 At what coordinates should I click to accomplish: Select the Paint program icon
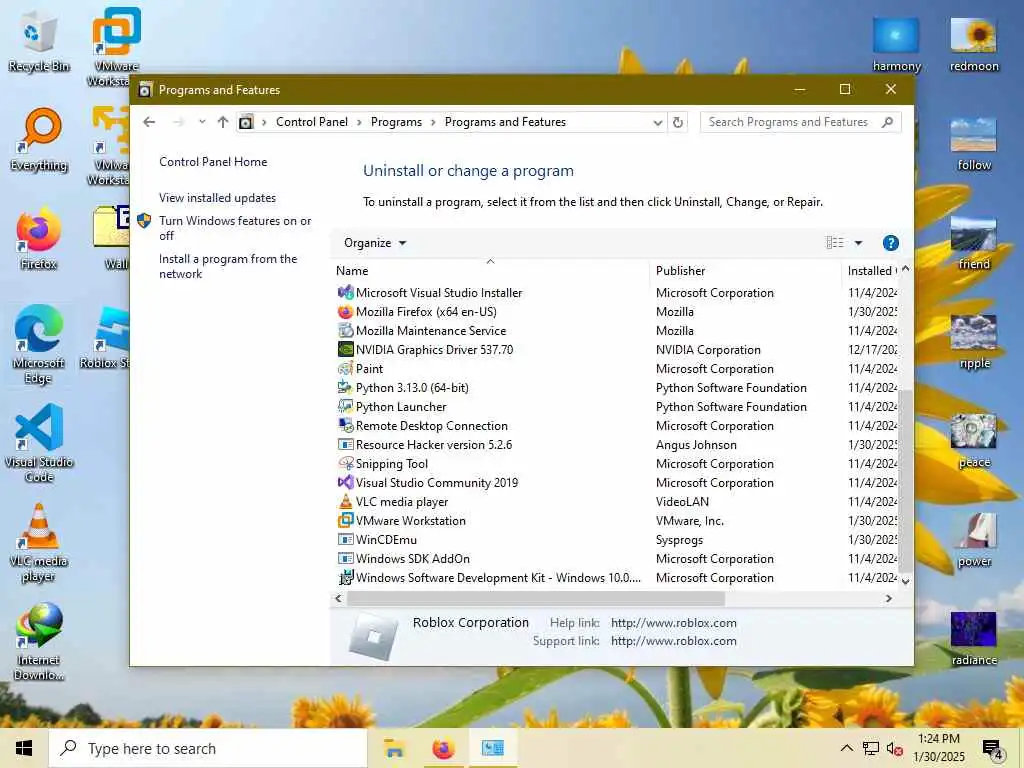coord(345,368)
